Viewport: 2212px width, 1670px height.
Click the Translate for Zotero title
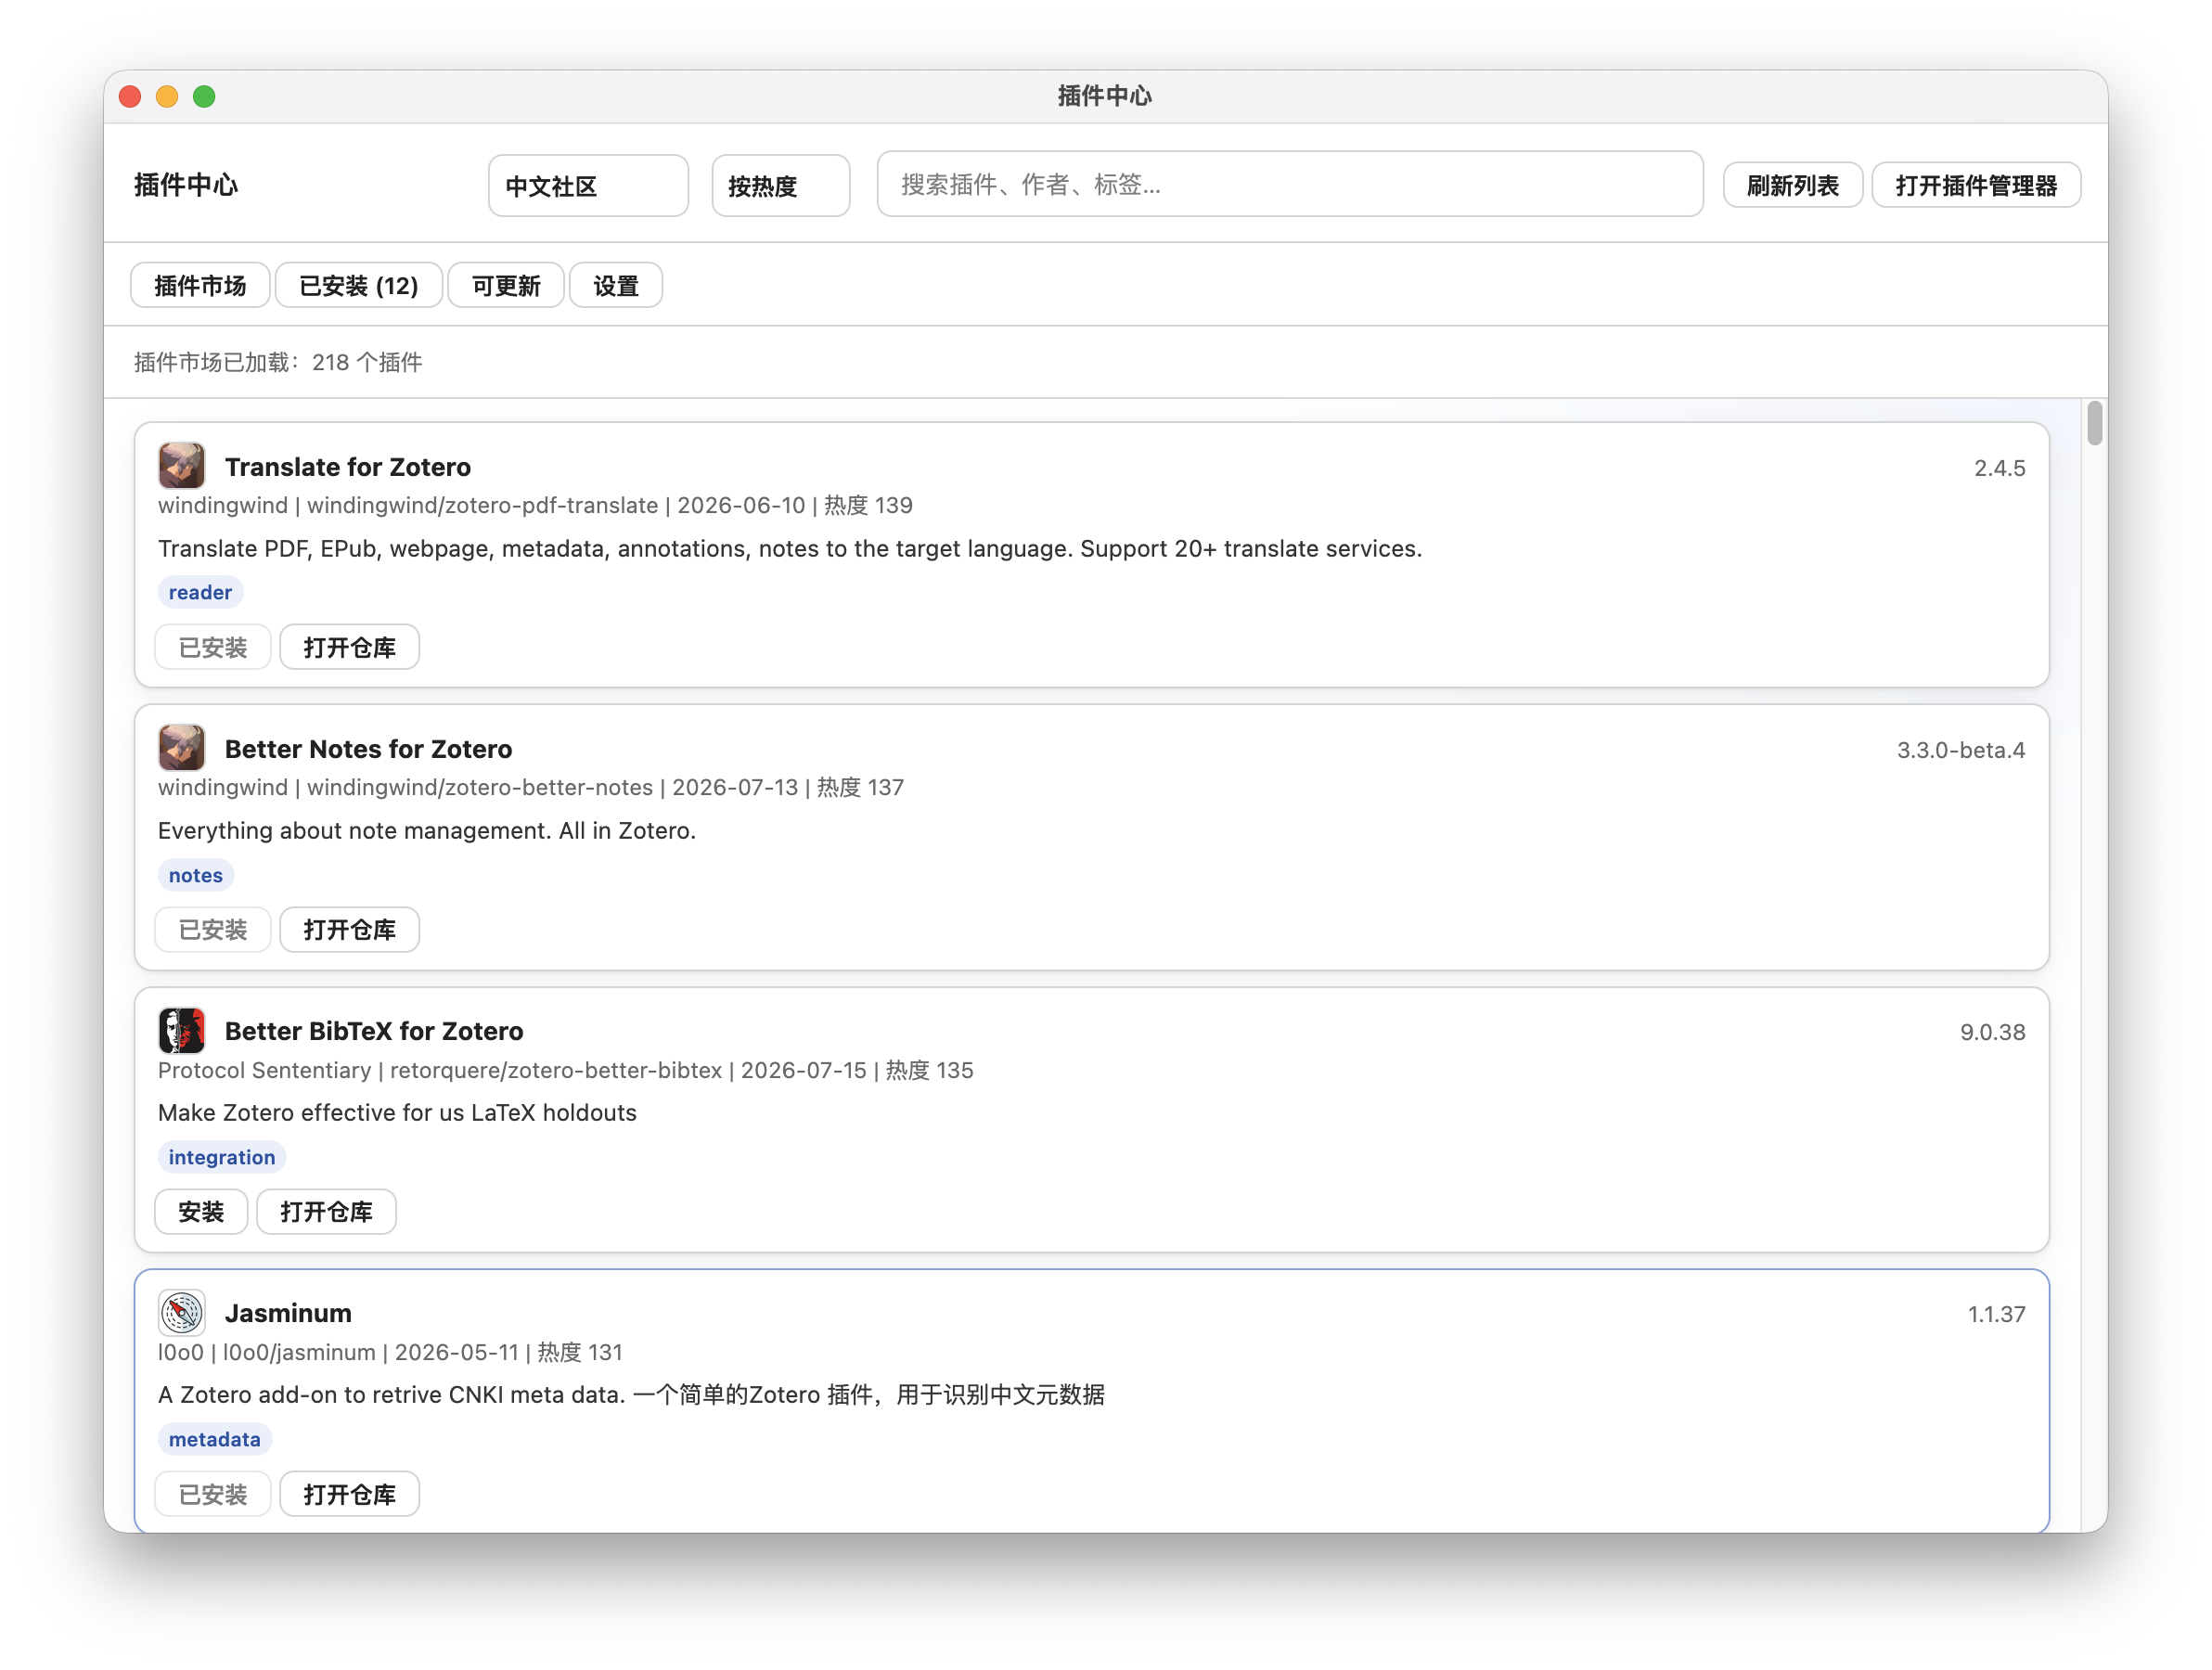pos(347,467)
